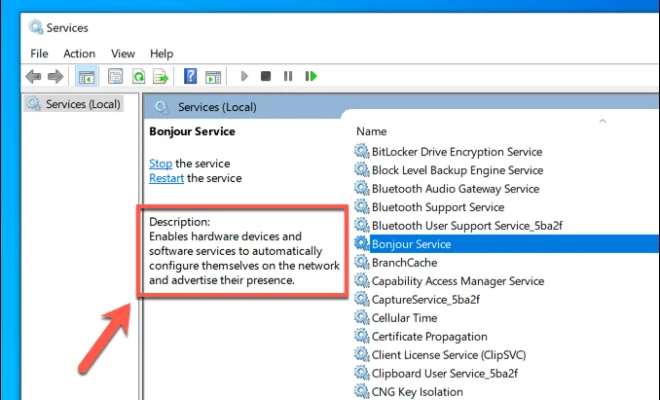660x400 pixels.
Task: Select Bluetooth User Support Service_5ba2f
Action: click(467, 226)
